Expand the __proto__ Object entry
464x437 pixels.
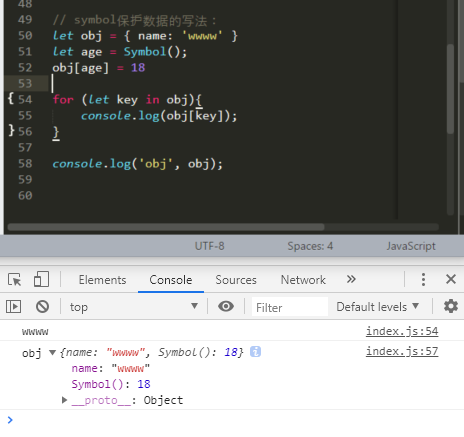coord(65,400)
